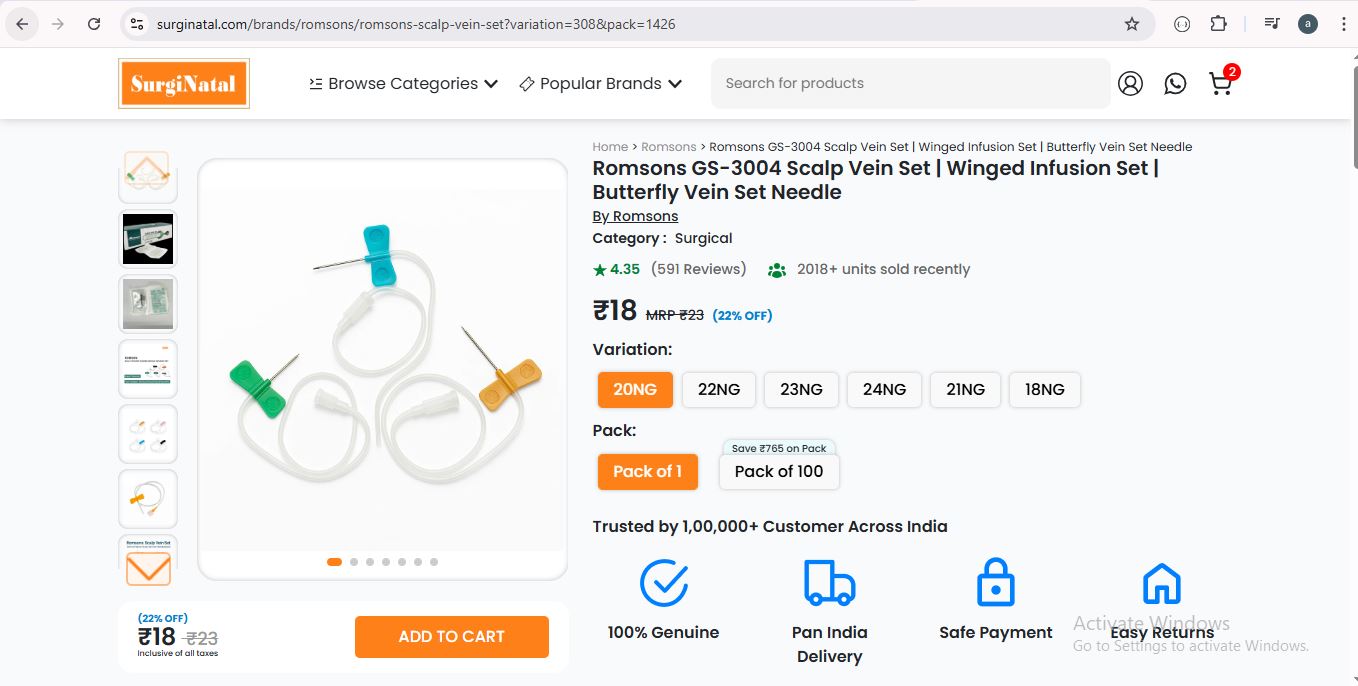Open Popular Brands dropdown
Image resolution: width=1358 pixels, height=686 pixels.
[x=601, y=84]
